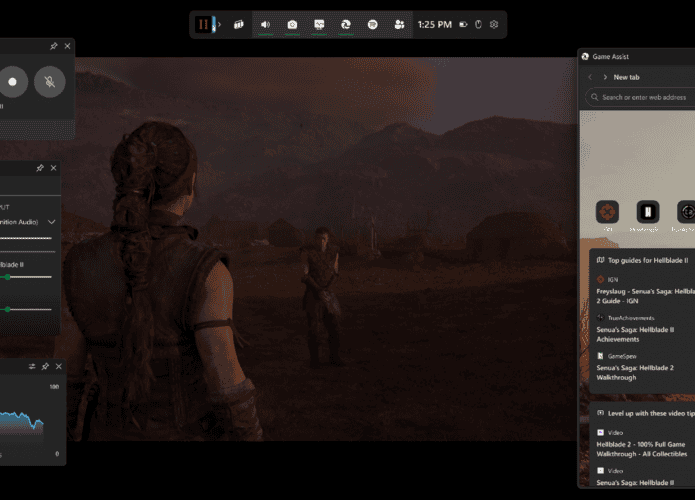This screenshot has height=500, width=695.
Task: Open the Freyslaug IGN guide link
Action: tap(645, 296)
